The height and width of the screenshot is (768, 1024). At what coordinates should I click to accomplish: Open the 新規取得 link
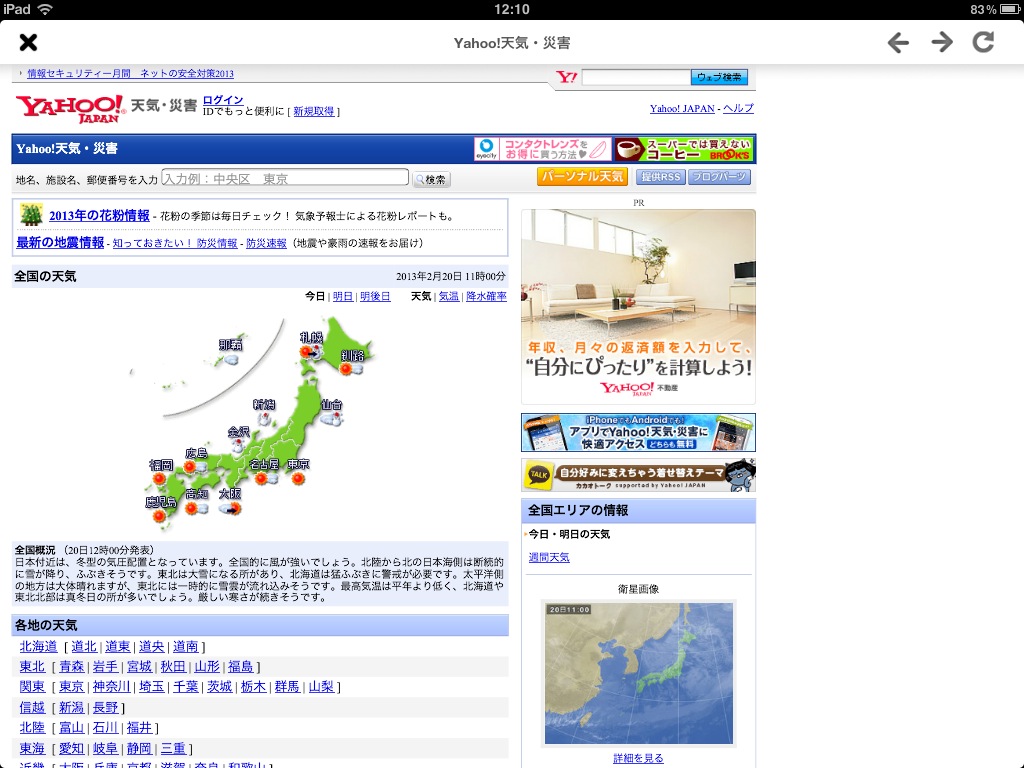(x=313, y=112)
